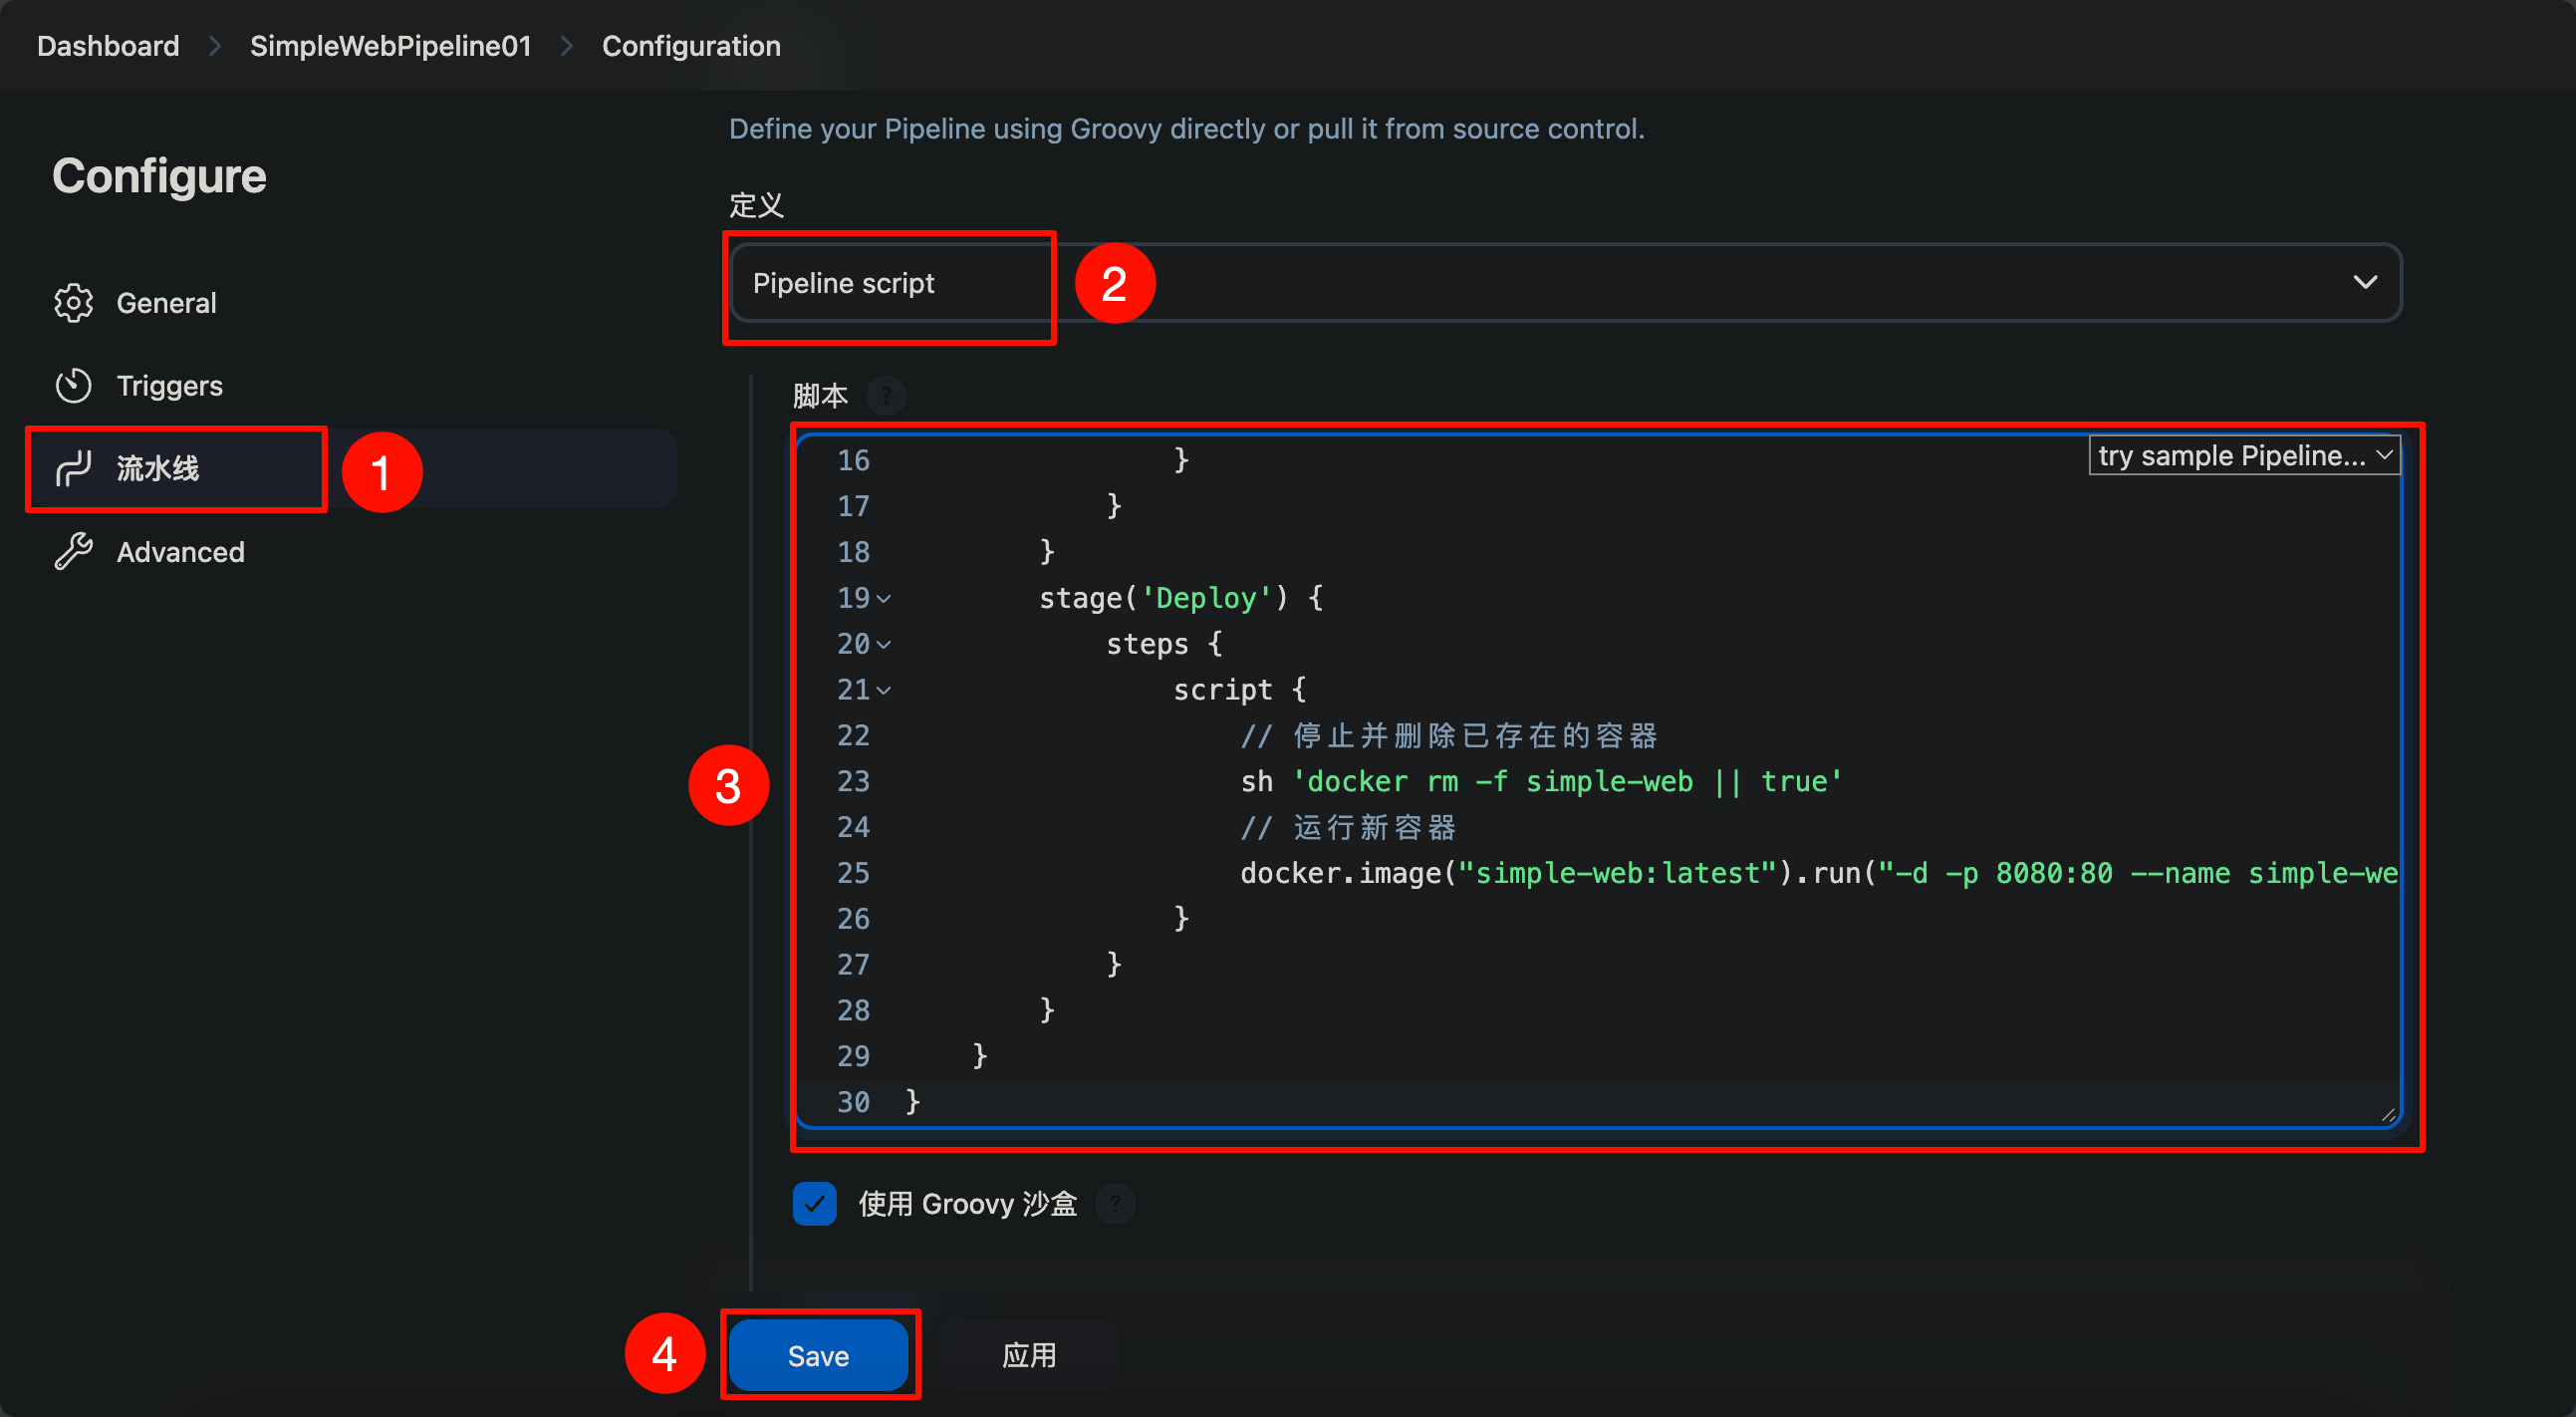Click chevron after Dashboard breadcrumb
The height and width of the screenshot is (1417, 2576).
[215, 46]
